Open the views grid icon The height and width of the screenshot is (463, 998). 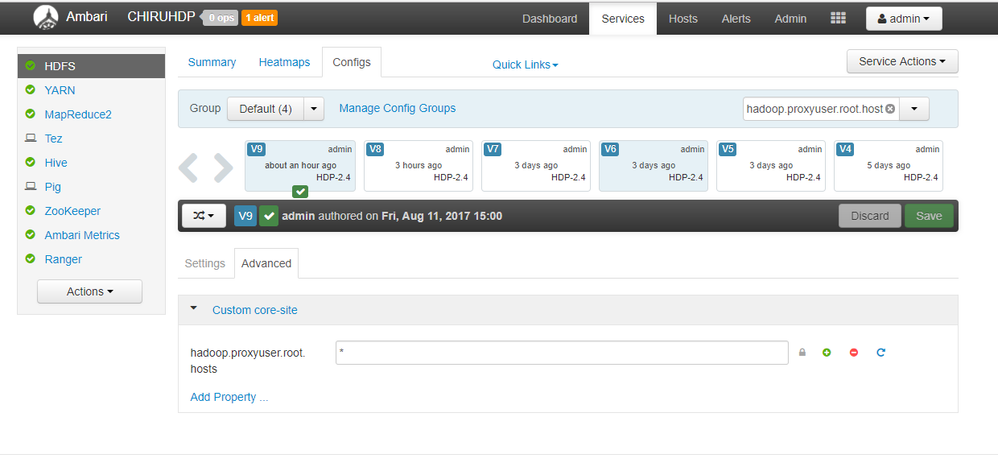(838, 18)
